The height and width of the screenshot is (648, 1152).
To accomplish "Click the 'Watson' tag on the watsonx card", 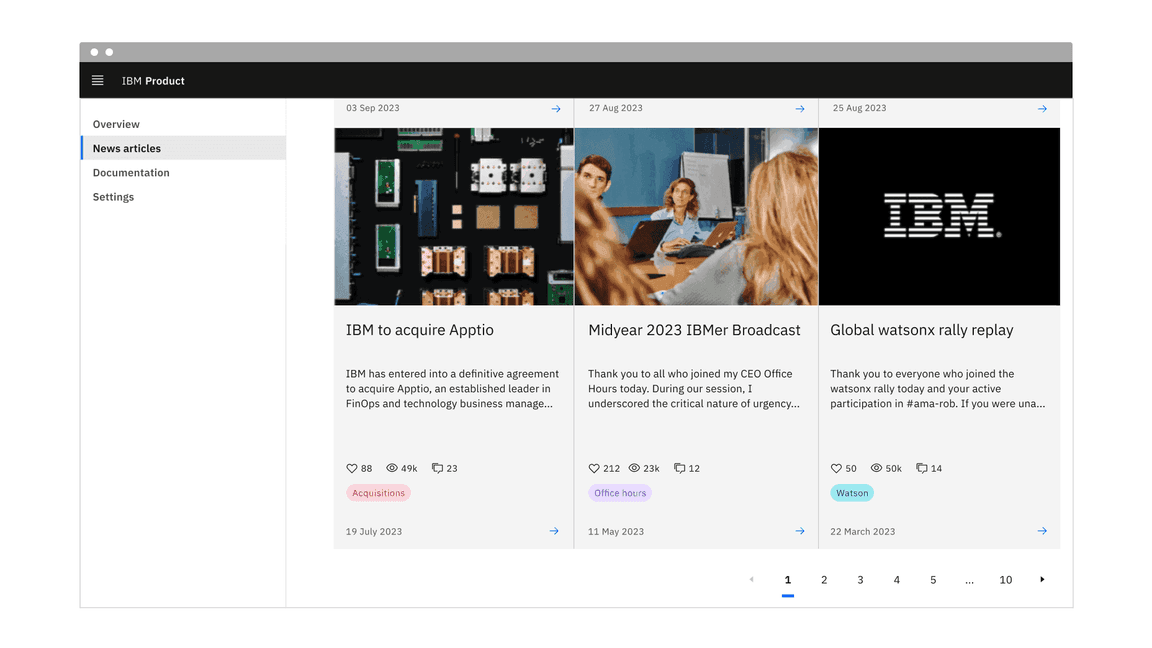I will pyautogui.click(x=851, y=492).
